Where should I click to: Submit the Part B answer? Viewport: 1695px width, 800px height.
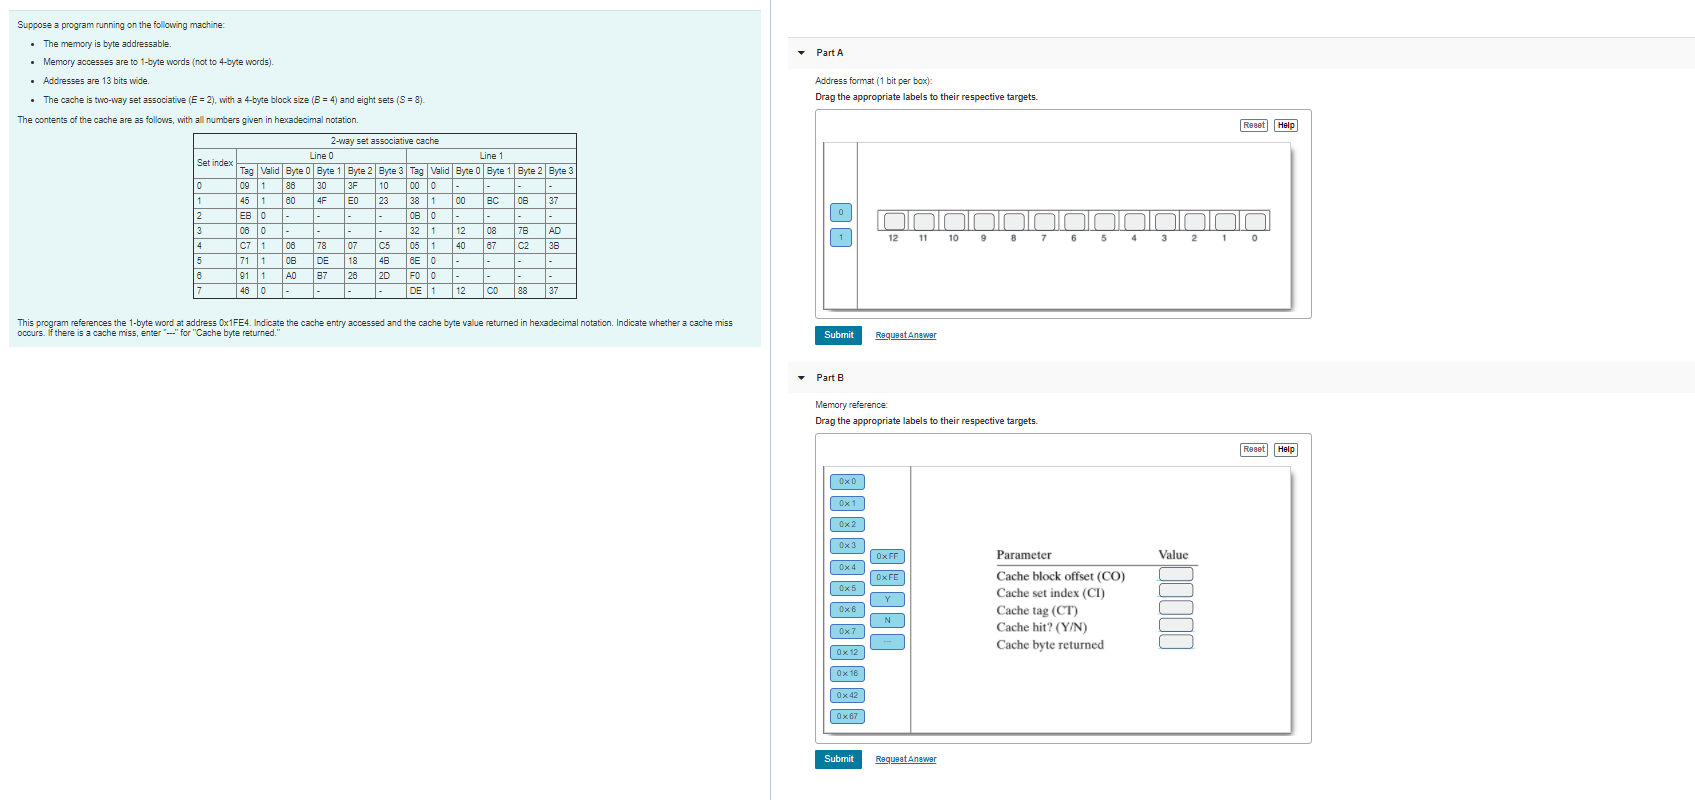tap(838, 759)
